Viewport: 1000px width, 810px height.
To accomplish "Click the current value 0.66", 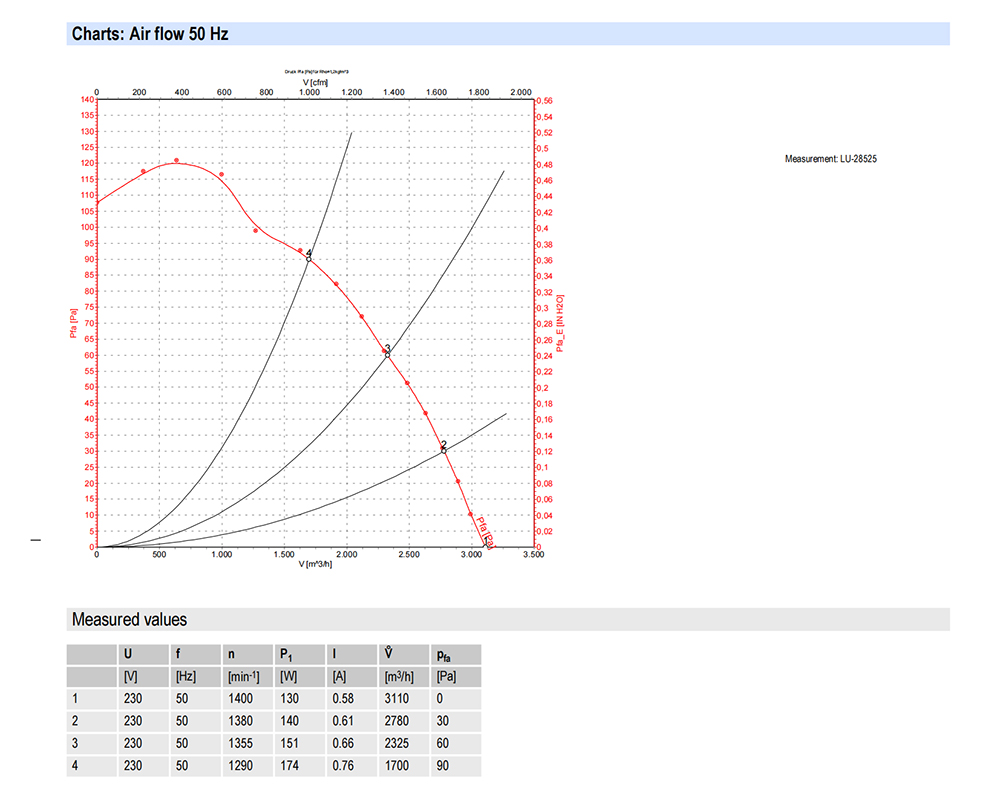I will pos(343,743).
